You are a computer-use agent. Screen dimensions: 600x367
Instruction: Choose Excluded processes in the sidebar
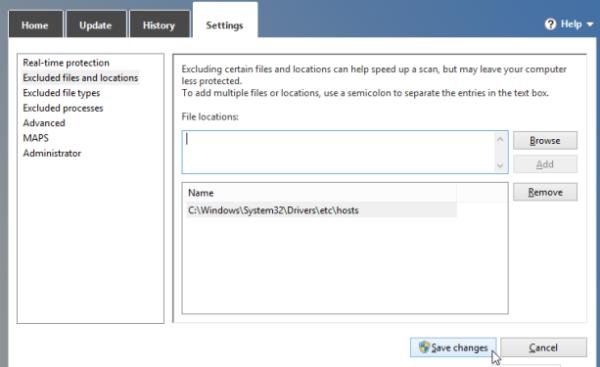(x=63, y=108)
